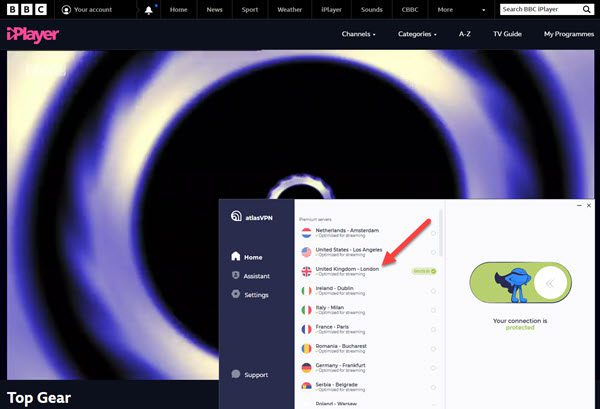Click the 'Top Gear' programme title
The image size is (600, 409).
click(x=39, y=398)
